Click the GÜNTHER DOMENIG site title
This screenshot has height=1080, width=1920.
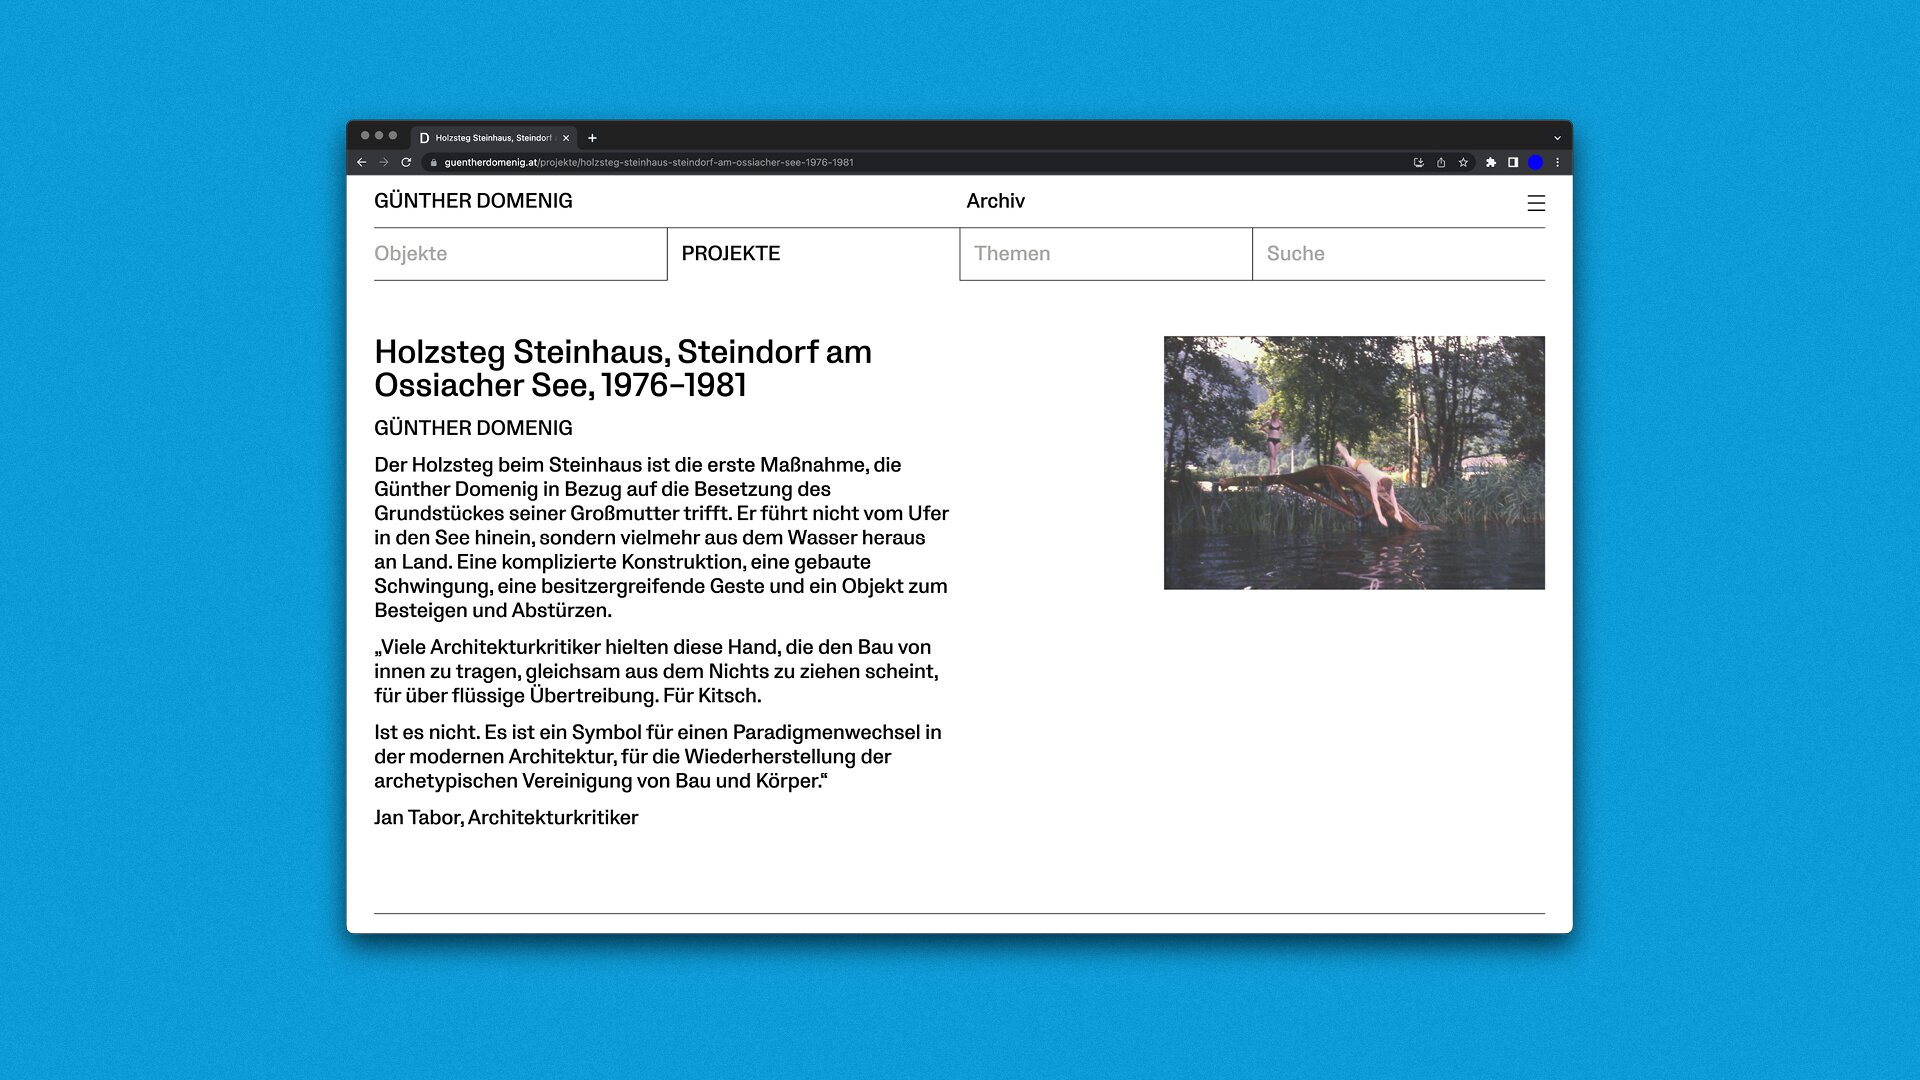pos(473,201)
